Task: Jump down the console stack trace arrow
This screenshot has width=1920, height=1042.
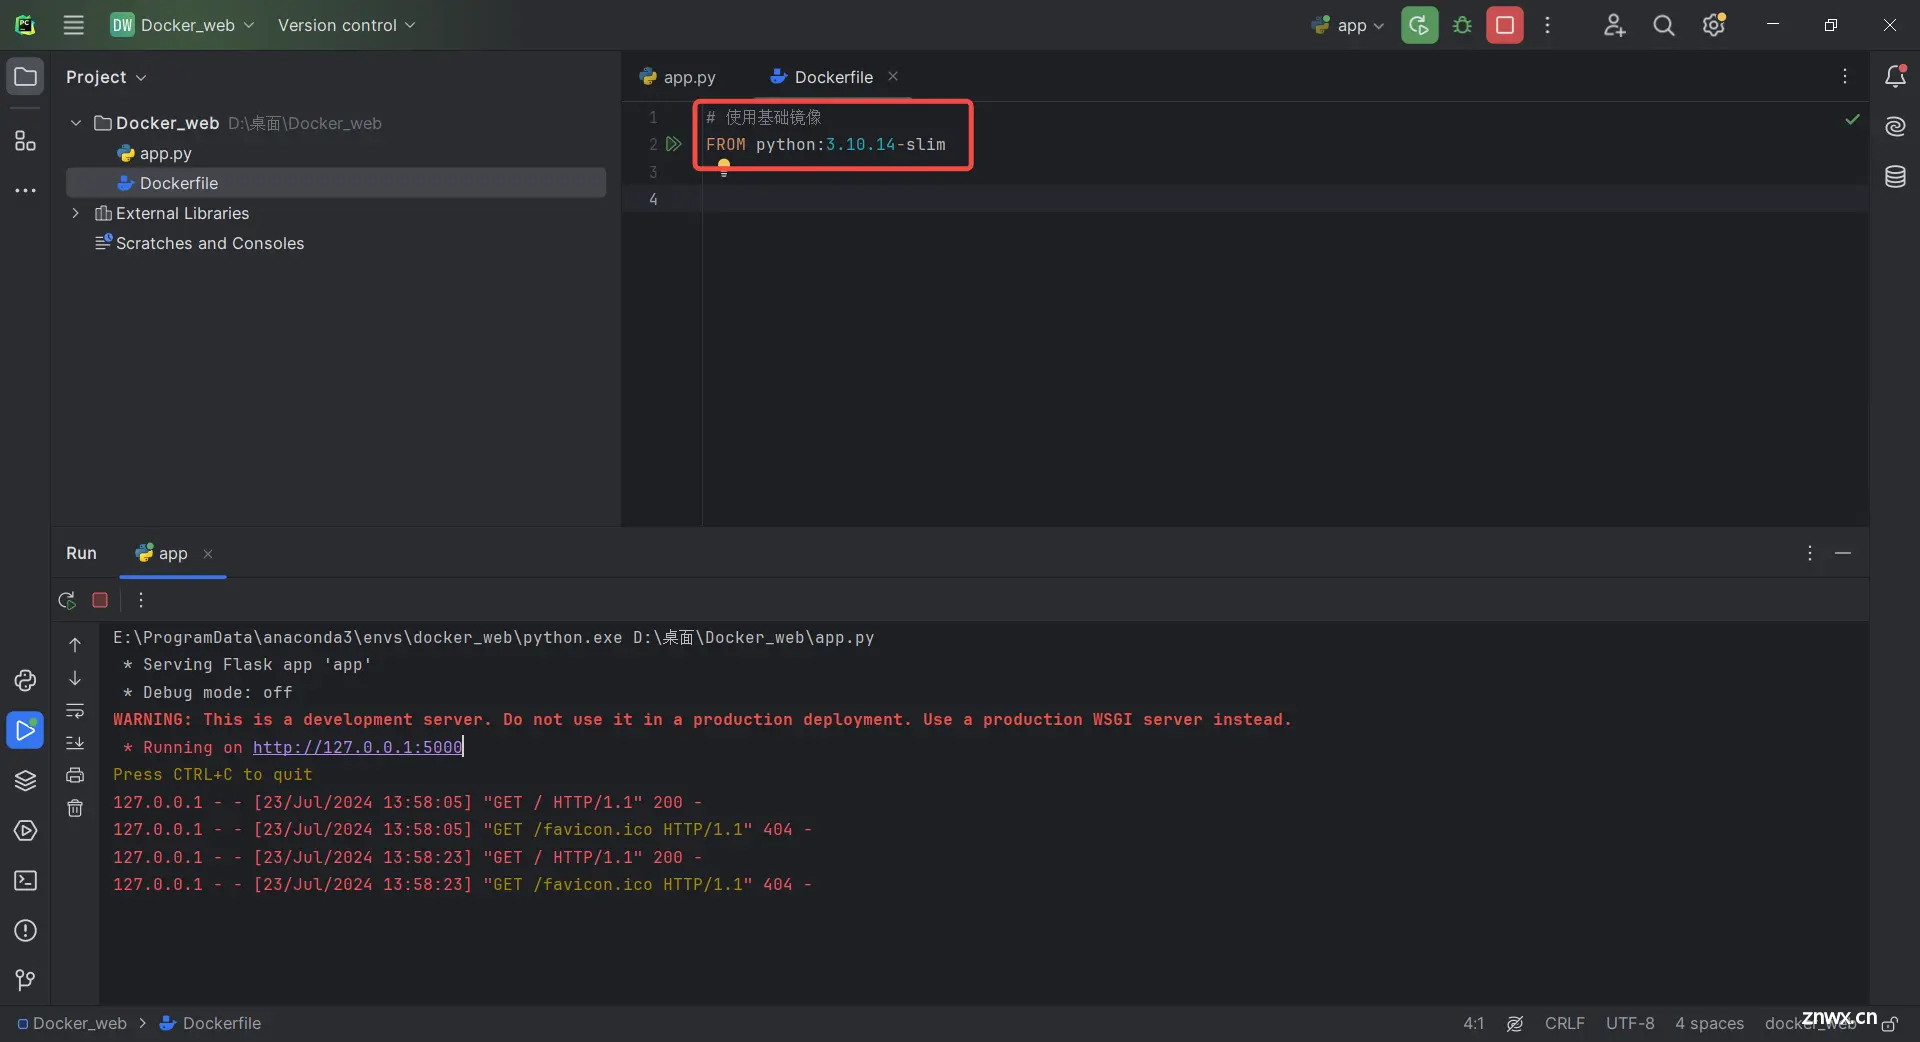Action: pyautogui.click(x=75, y=678)
